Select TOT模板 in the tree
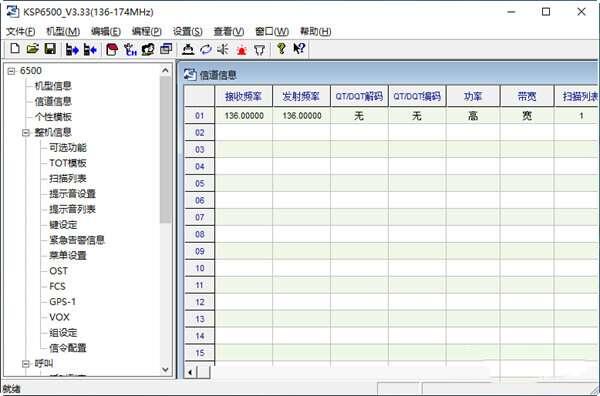 point(68,163)
